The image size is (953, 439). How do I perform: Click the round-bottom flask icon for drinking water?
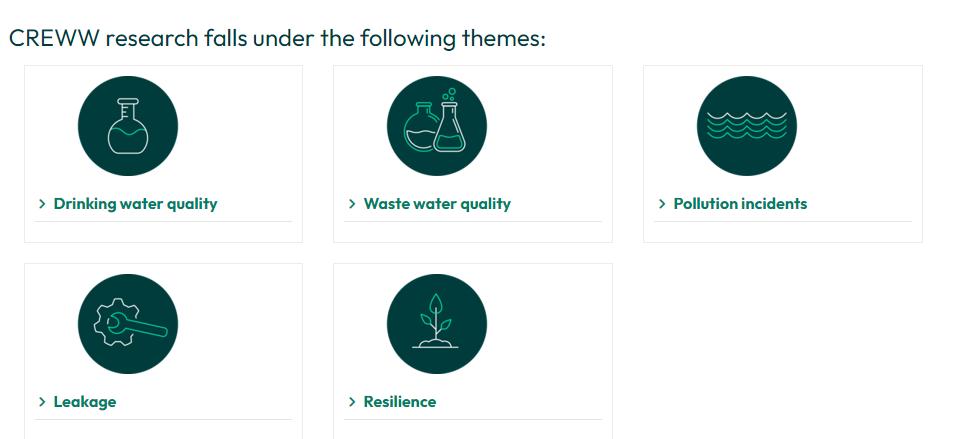[128, 126]
